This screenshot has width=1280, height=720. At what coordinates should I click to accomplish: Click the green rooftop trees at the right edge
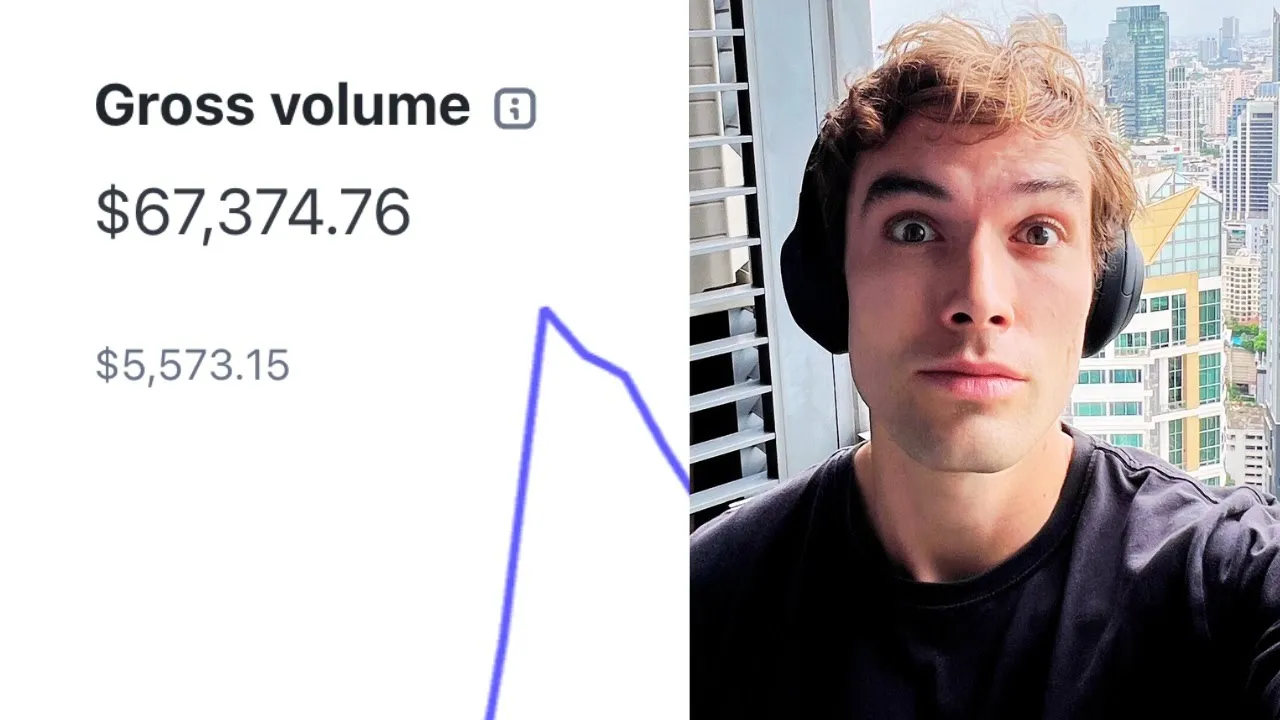coord(1252,335)
